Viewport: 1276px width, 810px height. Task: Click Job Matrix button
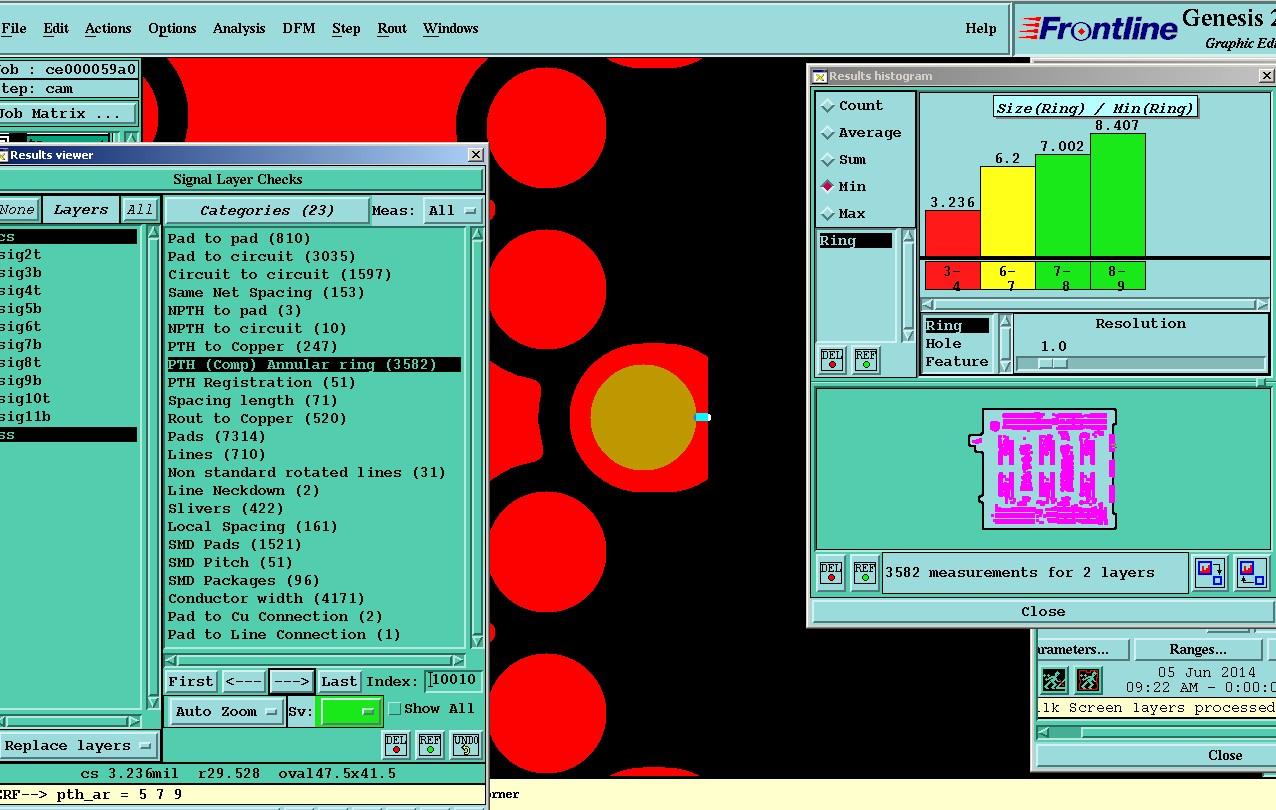click(67, 113)
